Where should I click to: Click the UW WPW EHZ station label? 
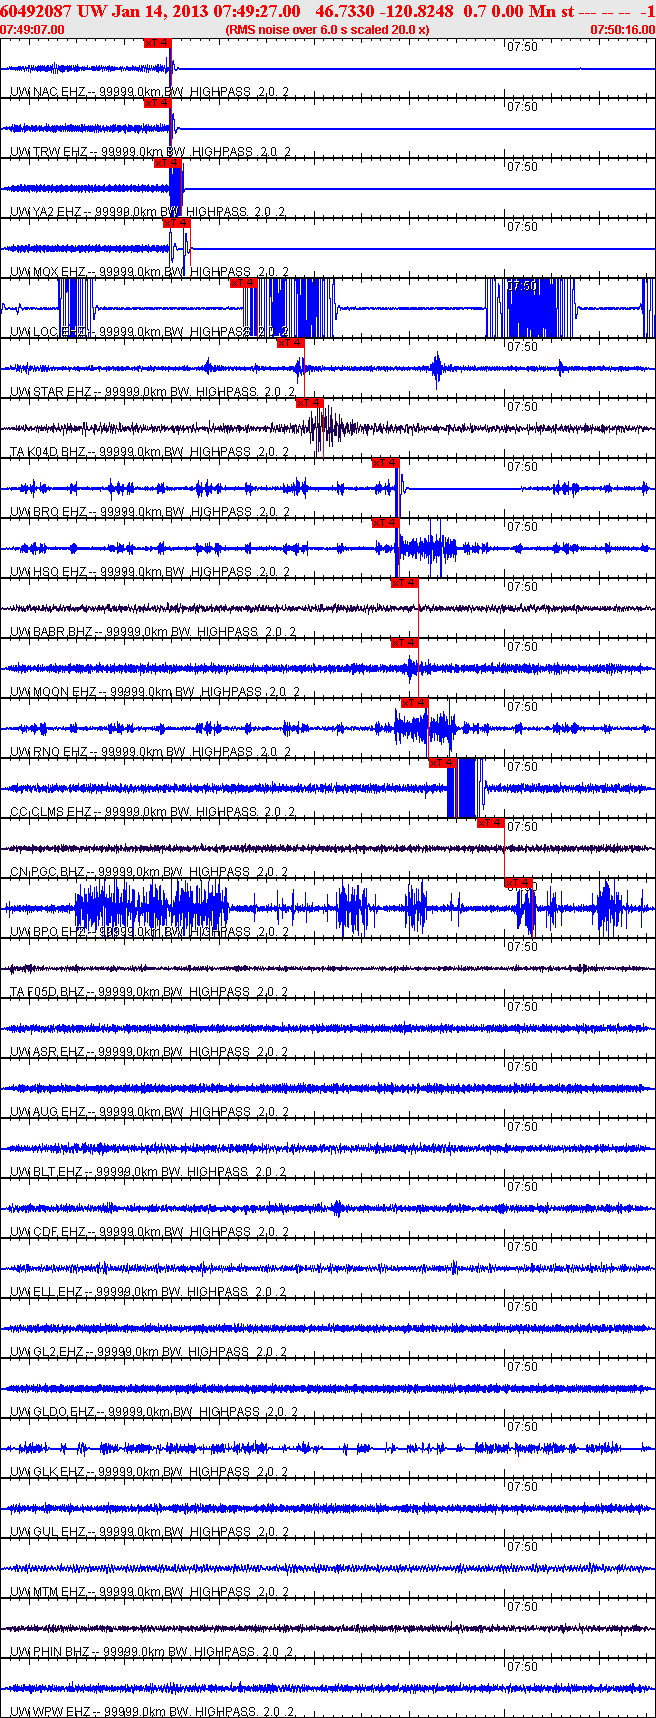pos(51,1712)
